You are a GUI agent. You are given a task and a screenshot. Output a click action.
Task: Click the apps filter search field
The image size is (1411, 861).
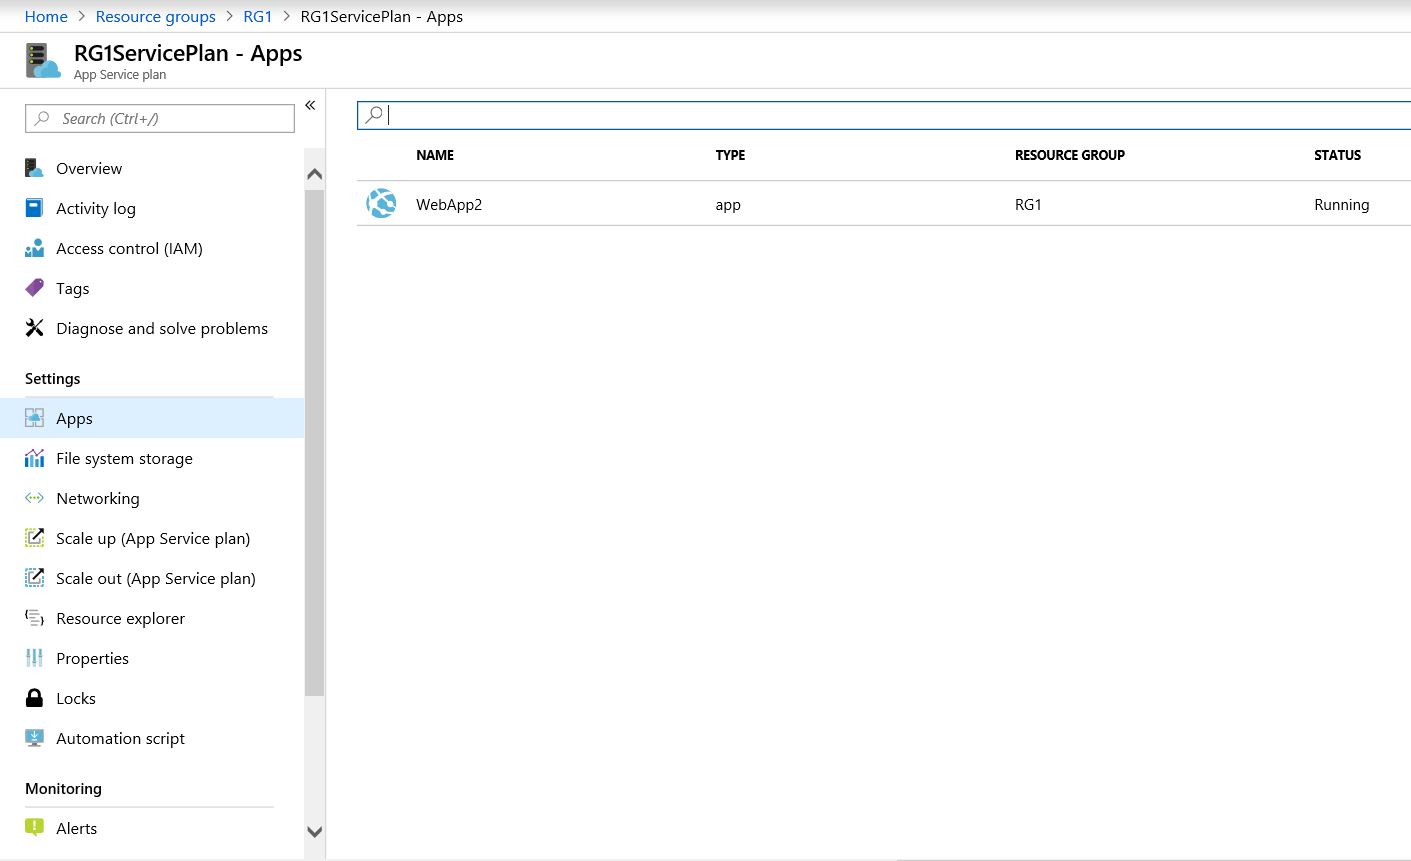(700, 114)
